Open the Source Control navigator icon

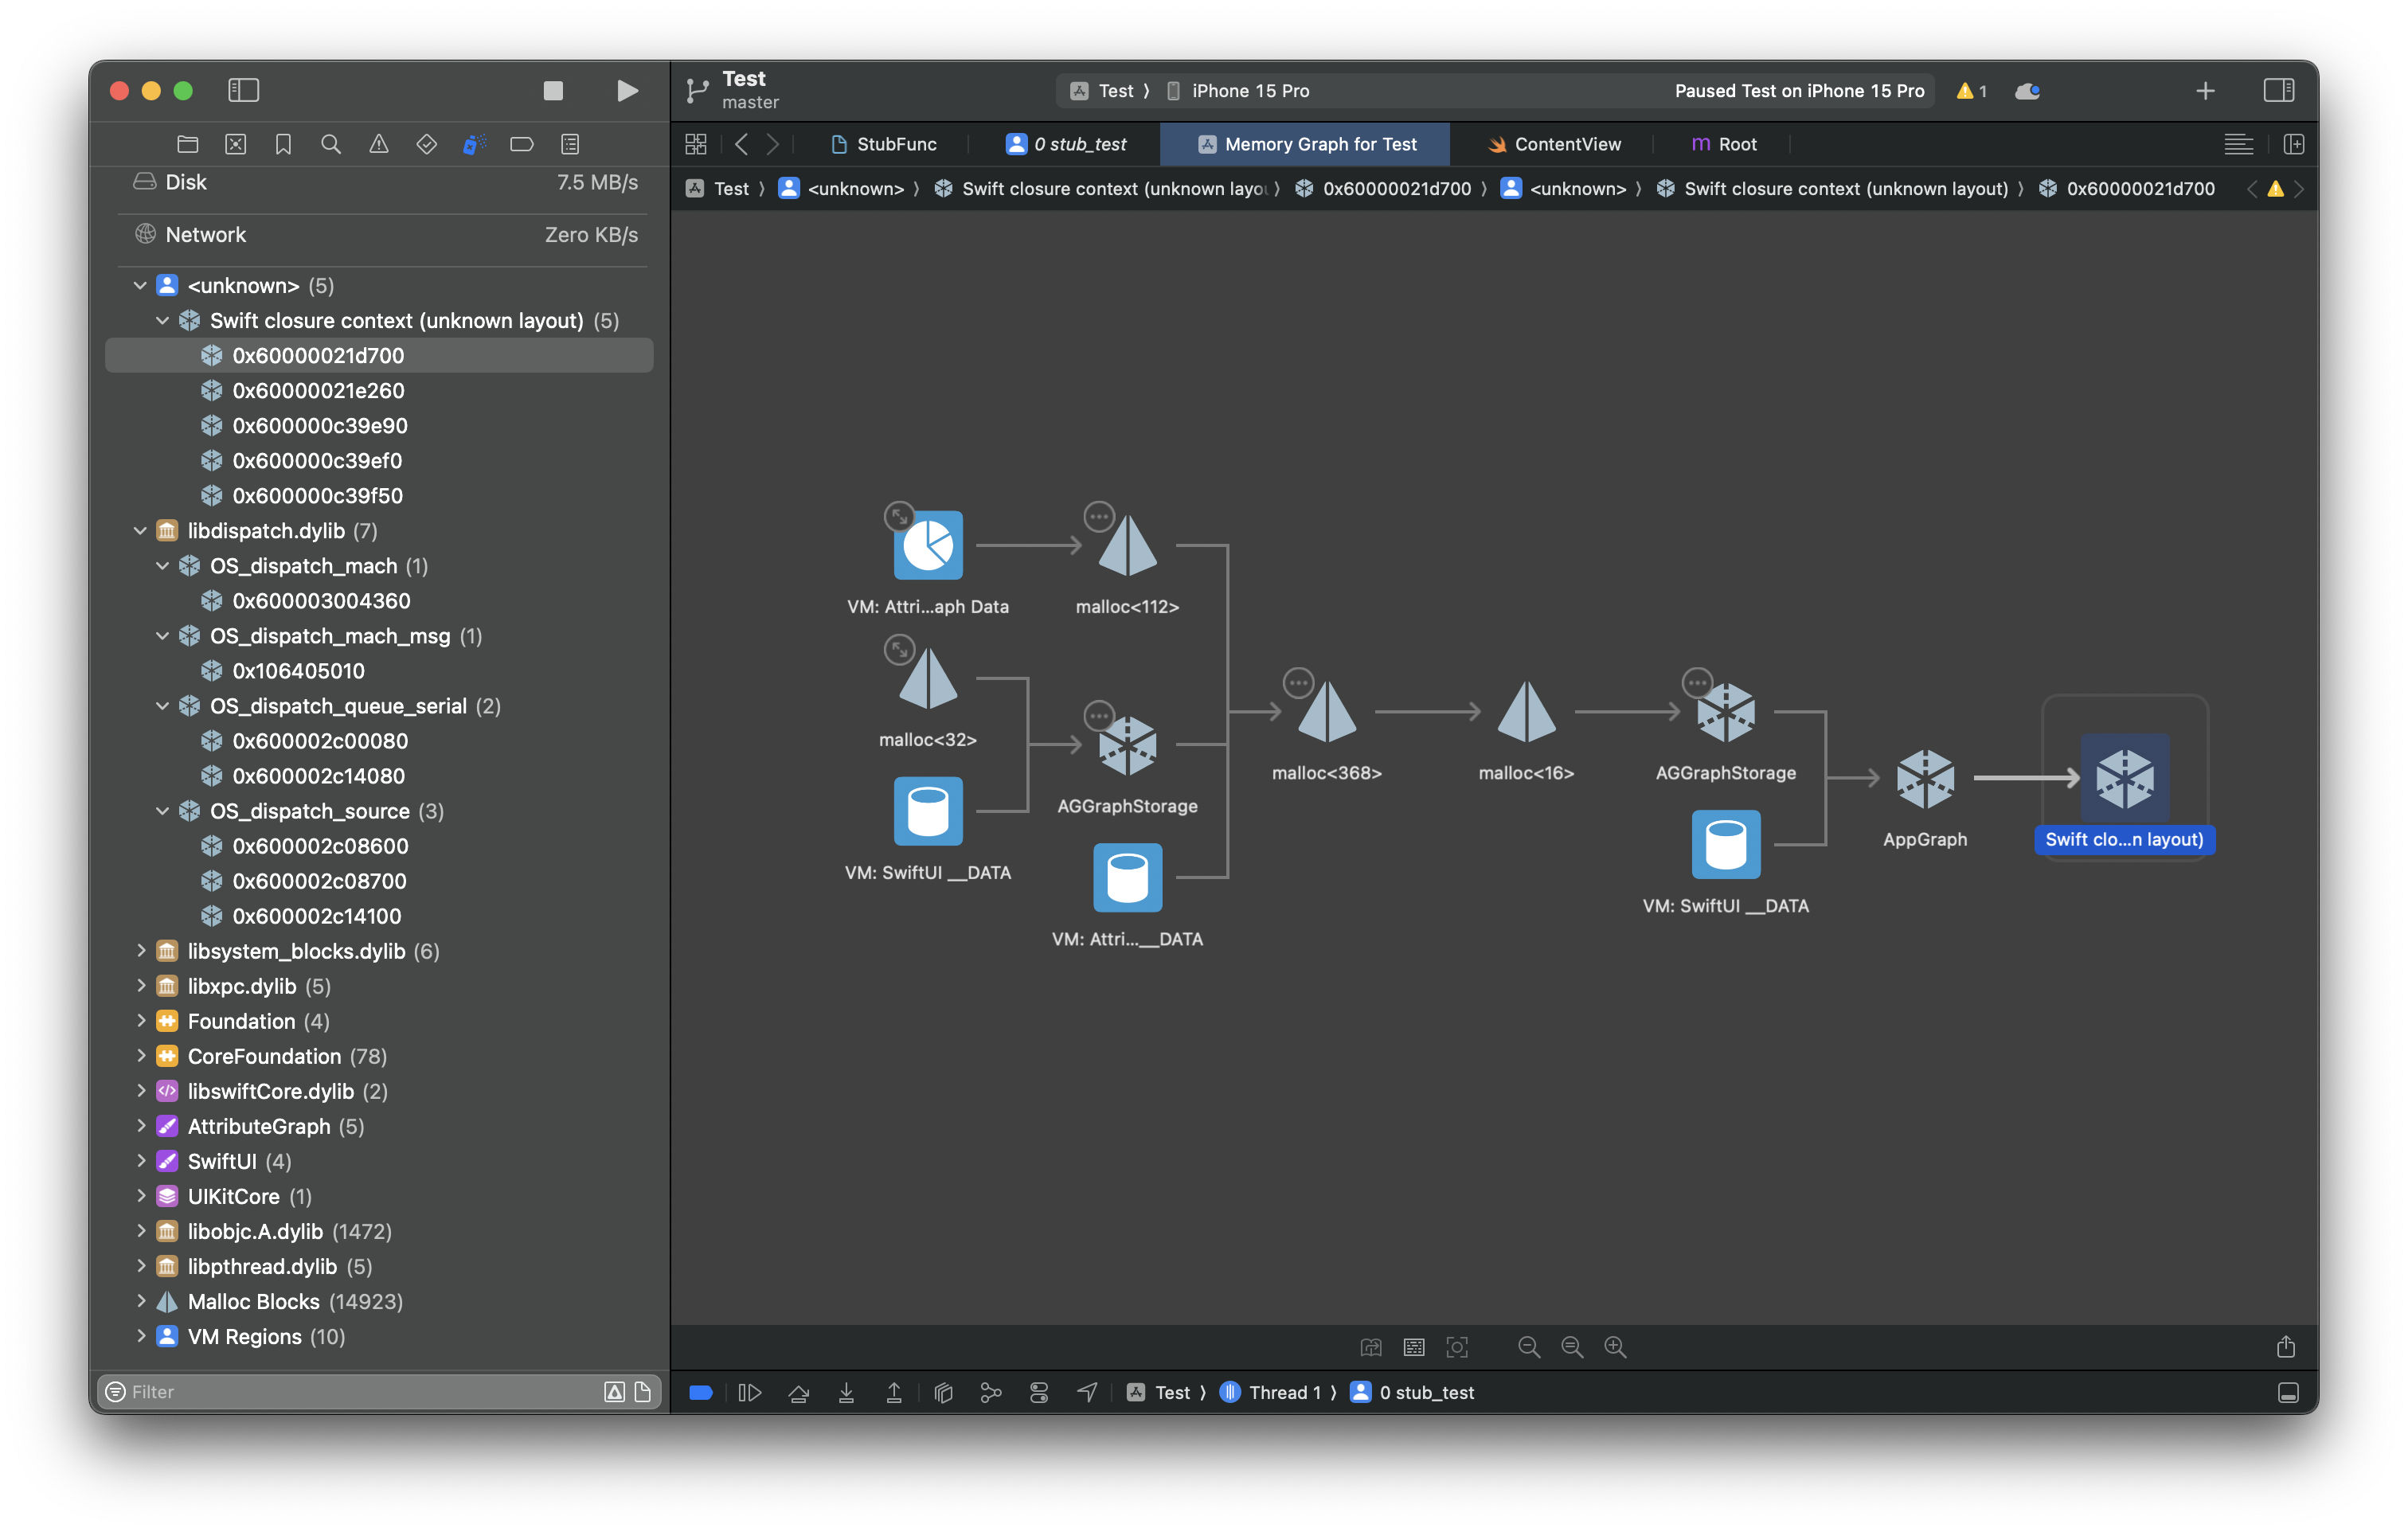click(235, 144)
